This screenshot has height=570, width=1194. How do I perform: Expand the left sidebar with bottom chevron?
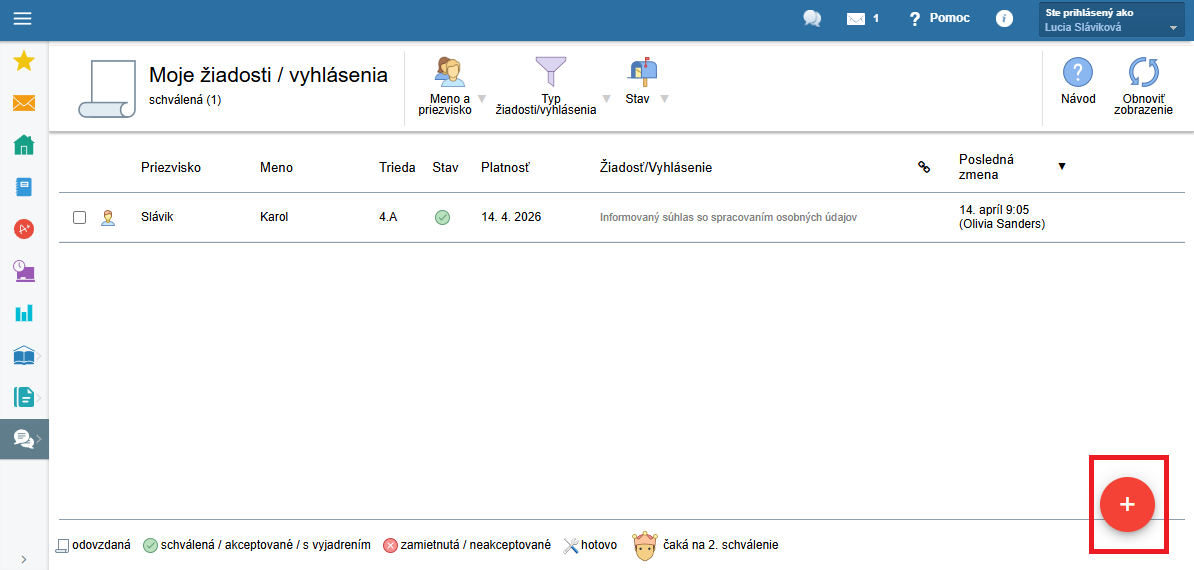click(x=24, y=559)
